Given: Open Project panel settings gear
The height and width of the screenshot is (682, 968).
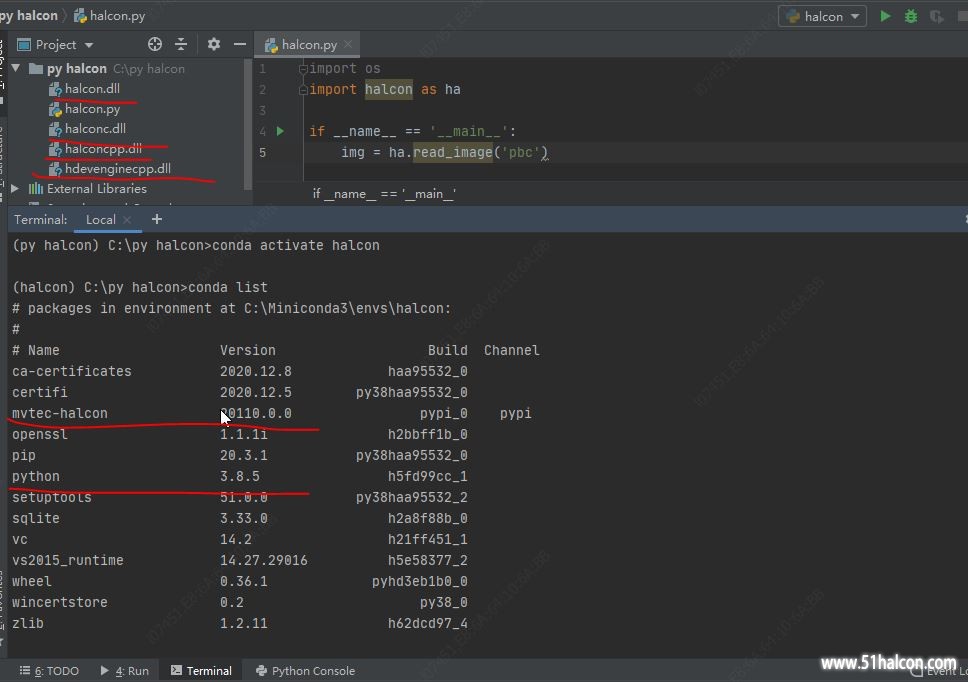Looking at the screenshot, I should tap(214, 44).
